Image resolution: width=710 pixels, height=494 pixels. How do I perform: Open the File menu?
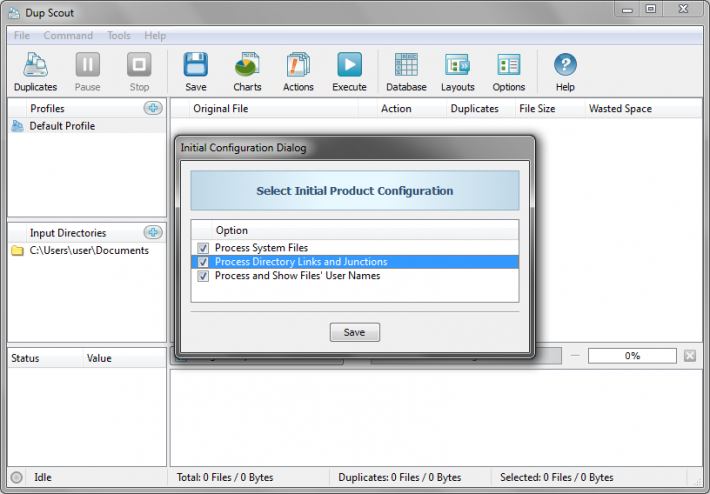click(x=21, y=35)
